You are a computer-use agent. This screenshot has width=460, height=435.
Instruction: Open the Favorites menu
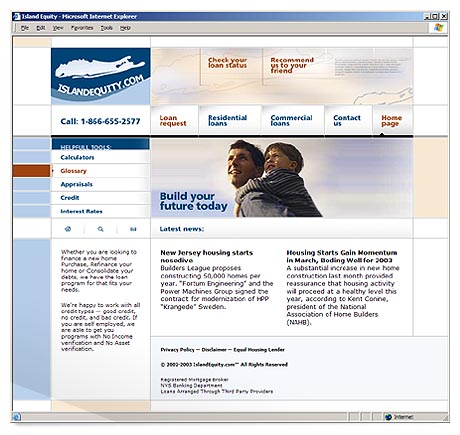(82, 28)
